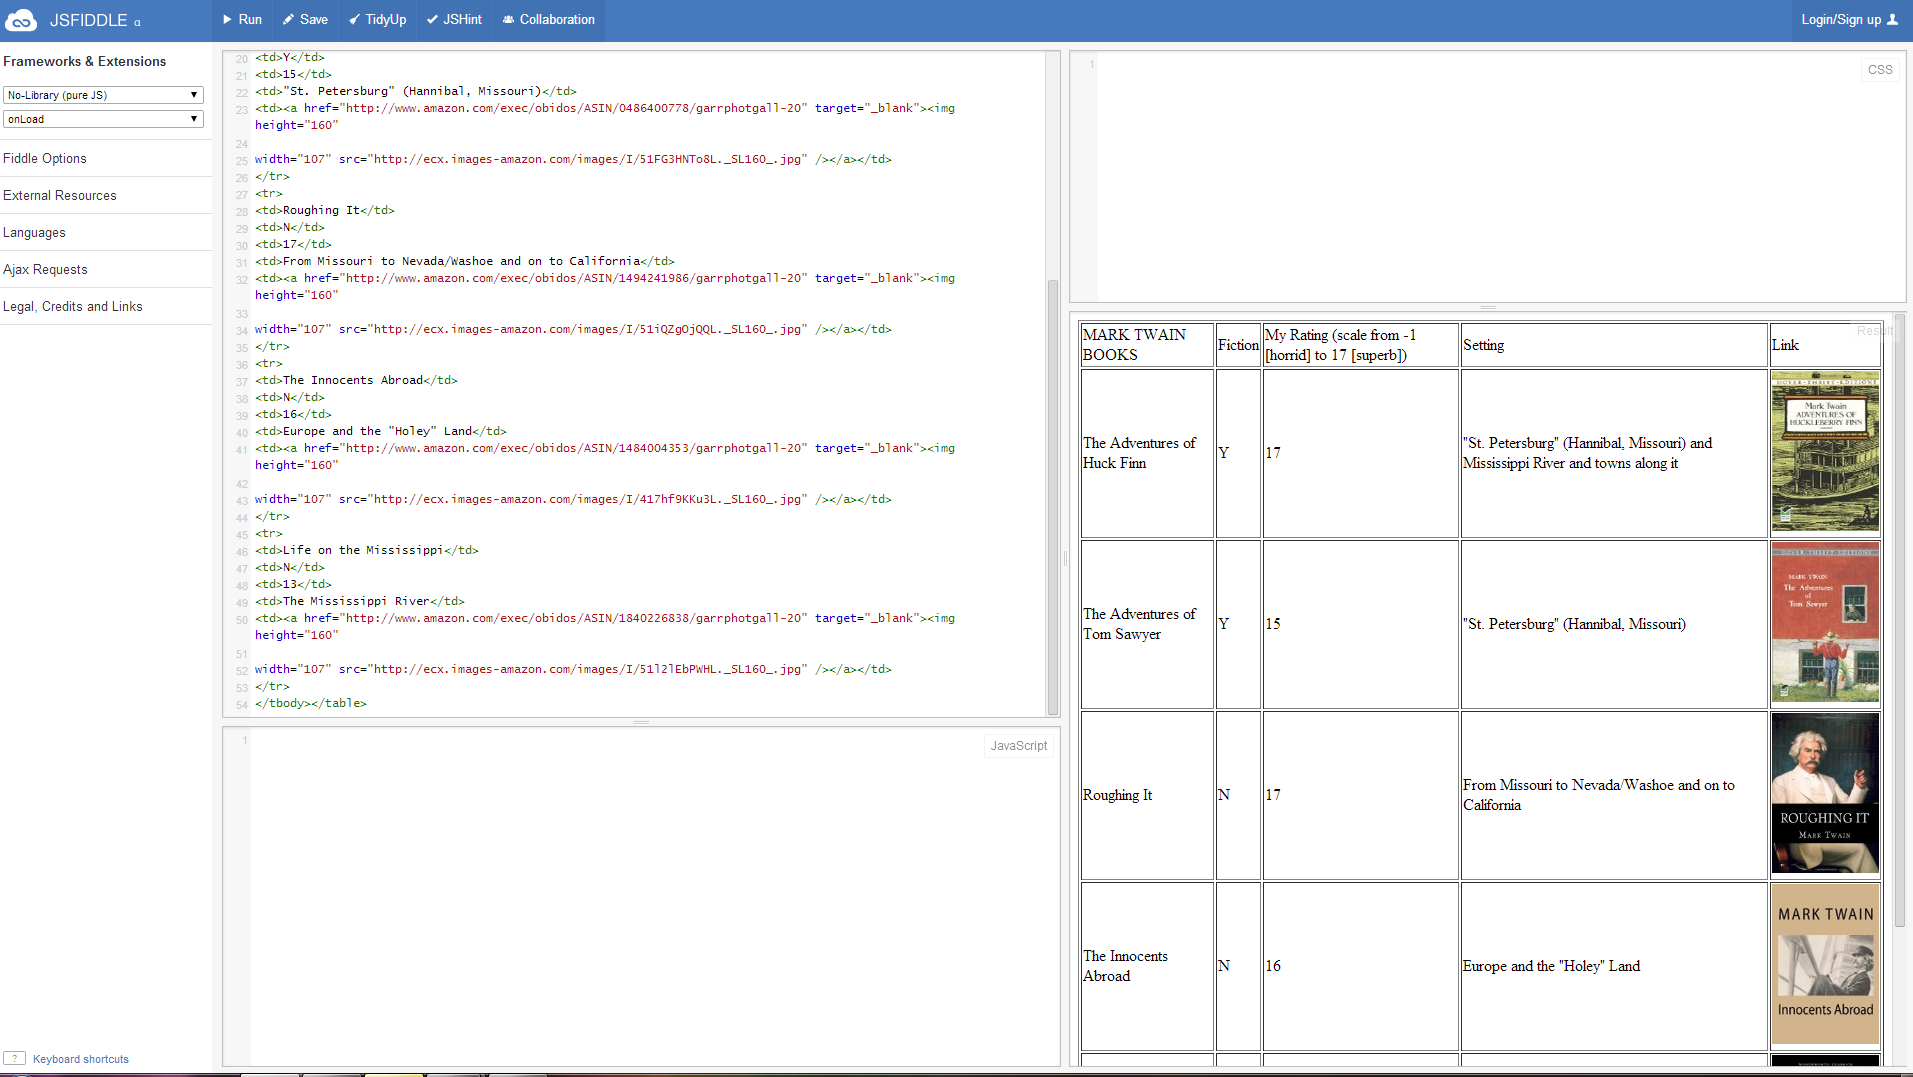The width and height of the screenshot is (1913, 1077).
Task: Click the Link column header
Action: click(x=1825, y=345)
